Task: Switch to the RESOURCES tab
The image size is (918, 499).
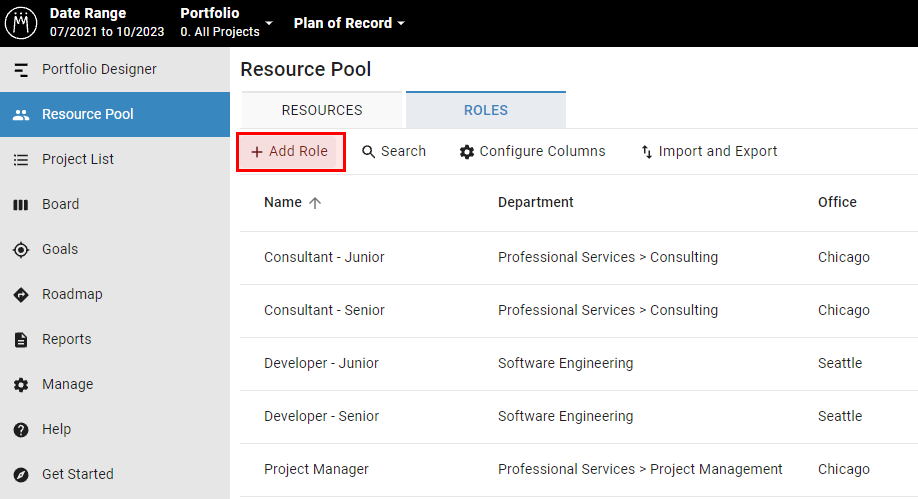Action: coord(322,110)
